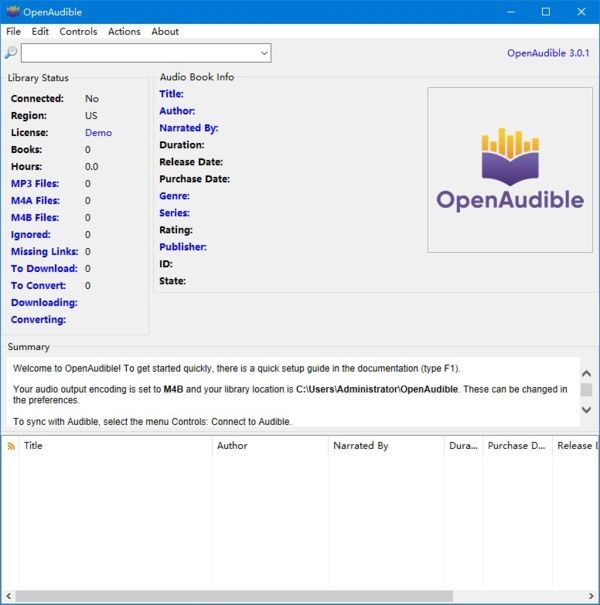Click the Summary scroll down arrow
This screenshot has height=605, width=600.
point(586,409)
